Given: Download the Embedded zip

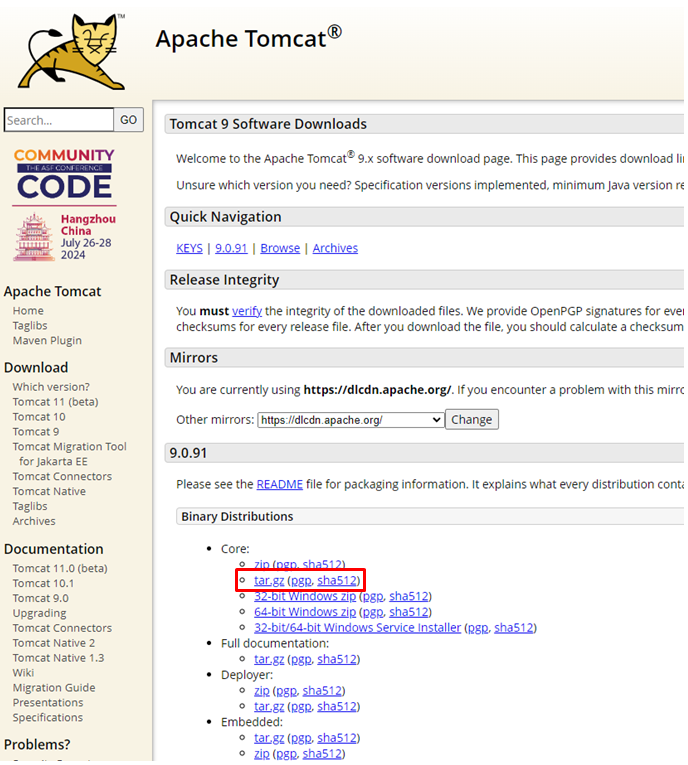Looking at the screenshot, I should click(x=262, y=754).
